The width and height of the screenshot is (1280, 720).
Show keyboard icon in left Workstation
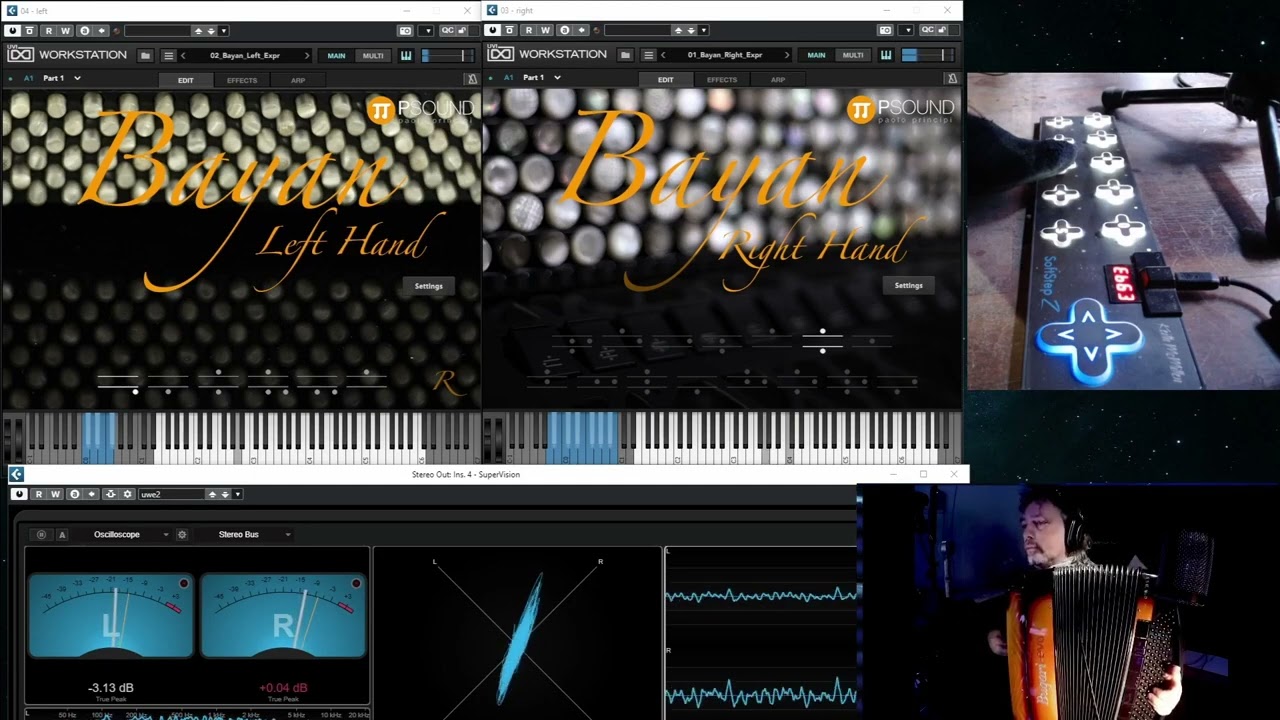tap(406, 55)
